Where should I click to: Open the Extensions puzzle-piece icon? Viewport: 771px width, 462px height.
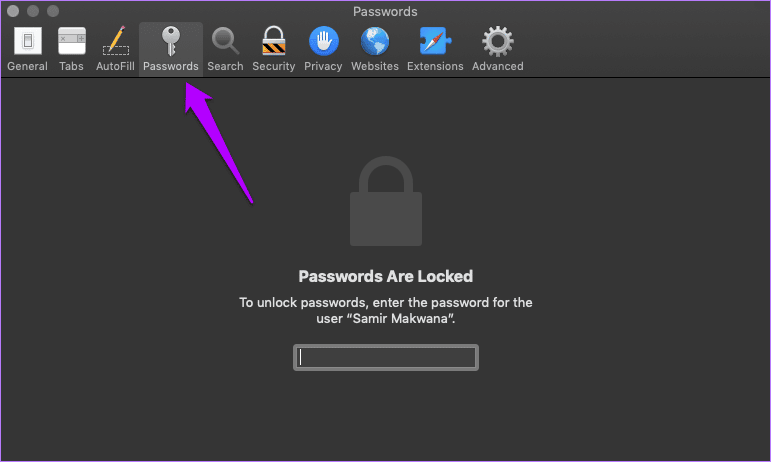tap(435, 41)
